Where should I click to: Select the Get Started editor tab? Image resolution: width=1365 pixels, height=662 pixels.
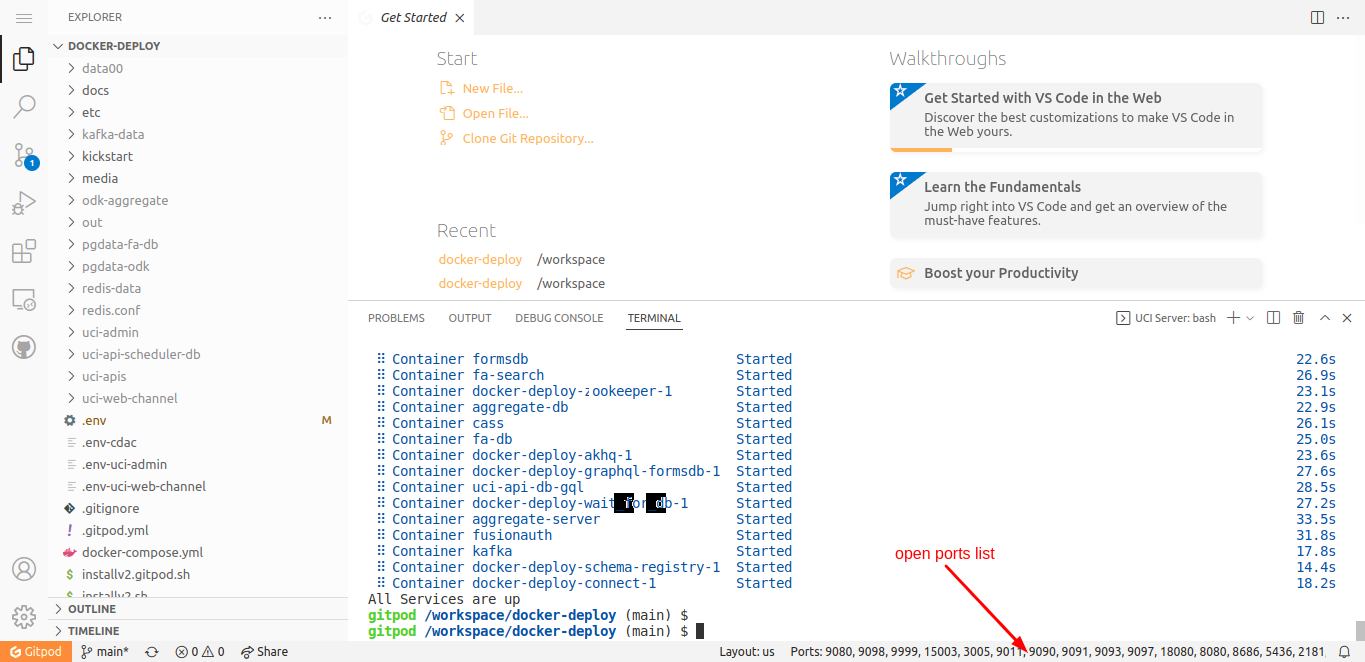pyautogui.click(x=411, y=18)
